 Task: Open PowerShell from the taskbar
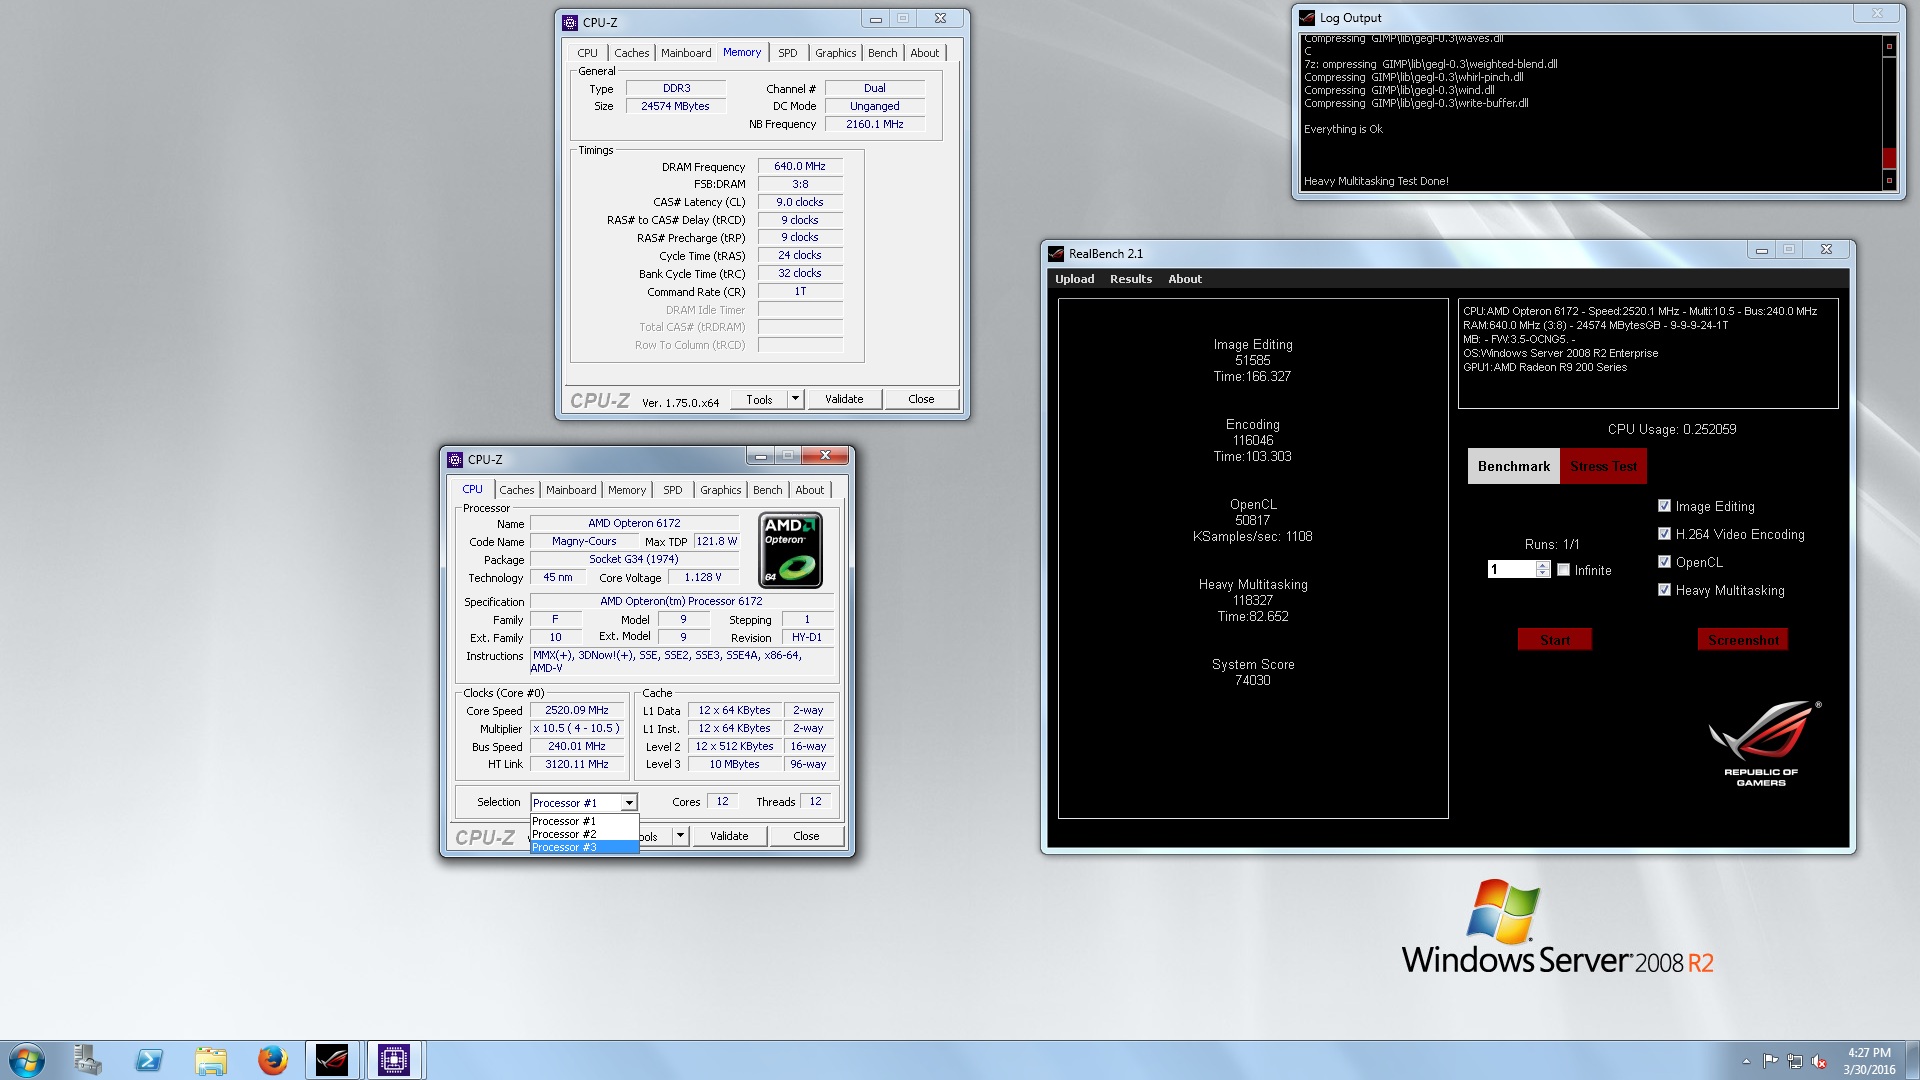[x=149, y=1060]
